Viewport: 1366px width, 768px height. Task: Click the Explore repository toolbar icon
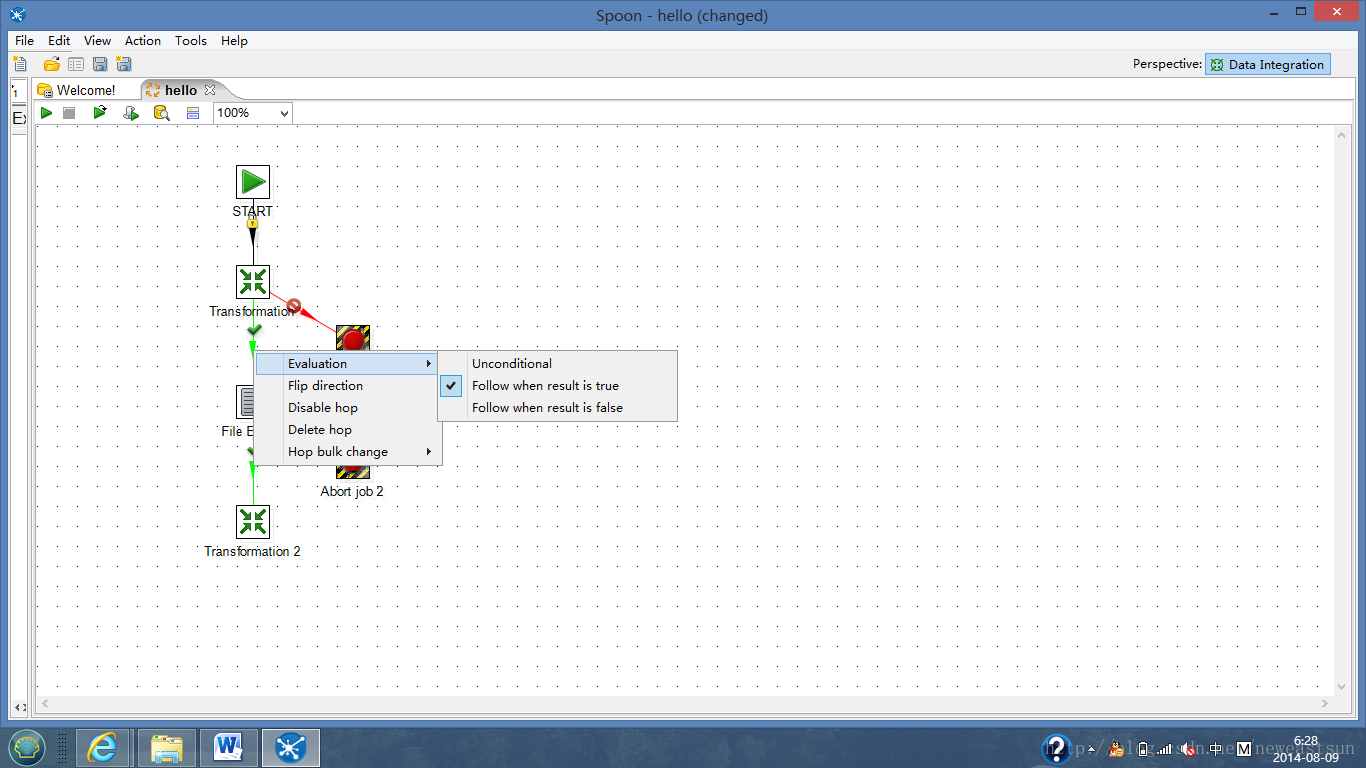click(x=76, y=64)
